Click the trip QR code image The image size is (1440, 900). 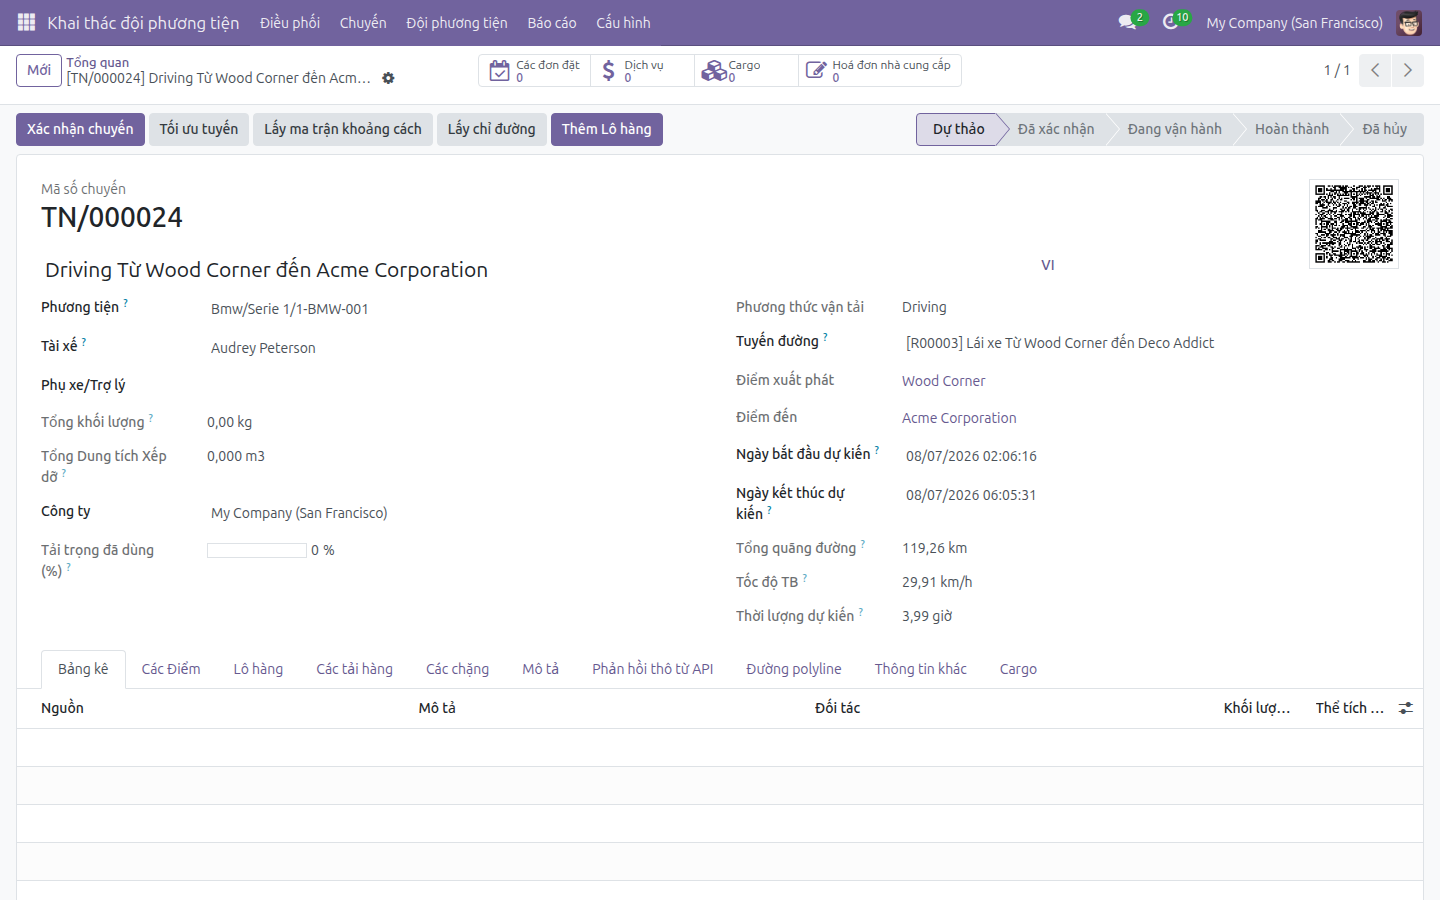(1354, 224)
